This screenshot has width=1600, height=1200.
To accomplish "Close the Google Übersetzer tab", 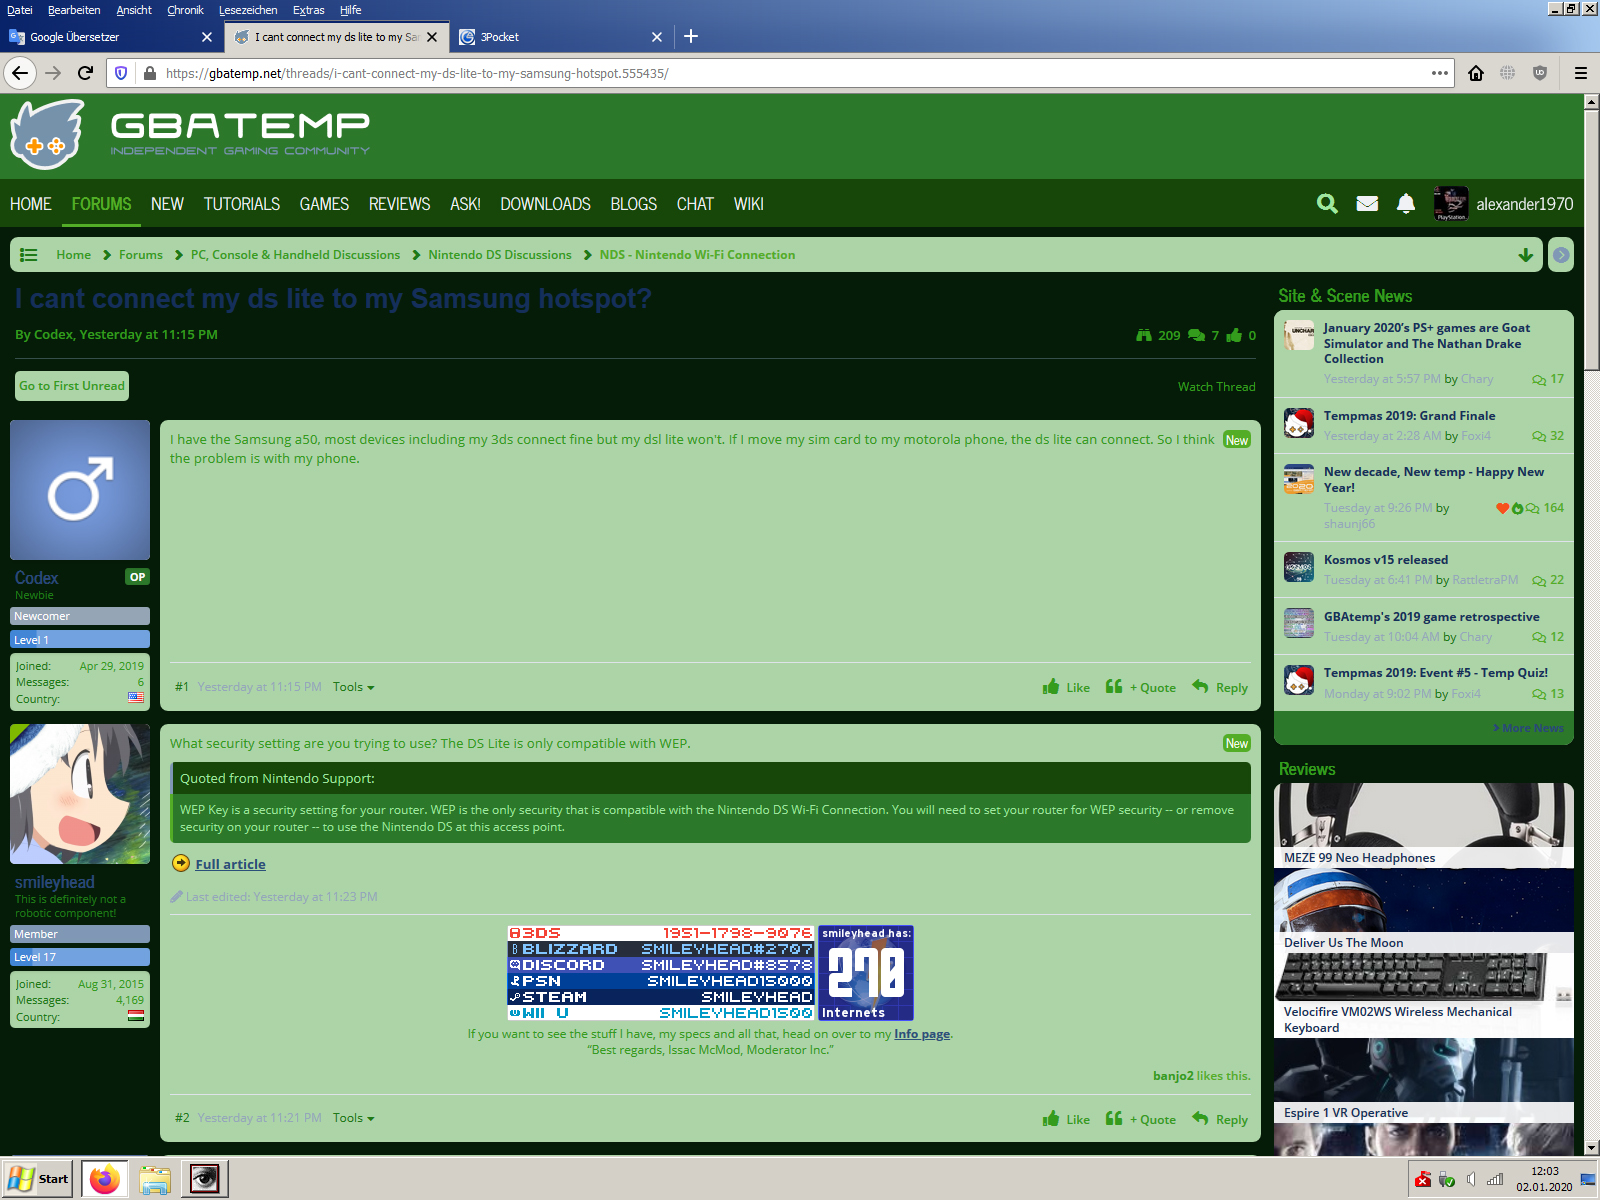I will [x=207, y=37].
